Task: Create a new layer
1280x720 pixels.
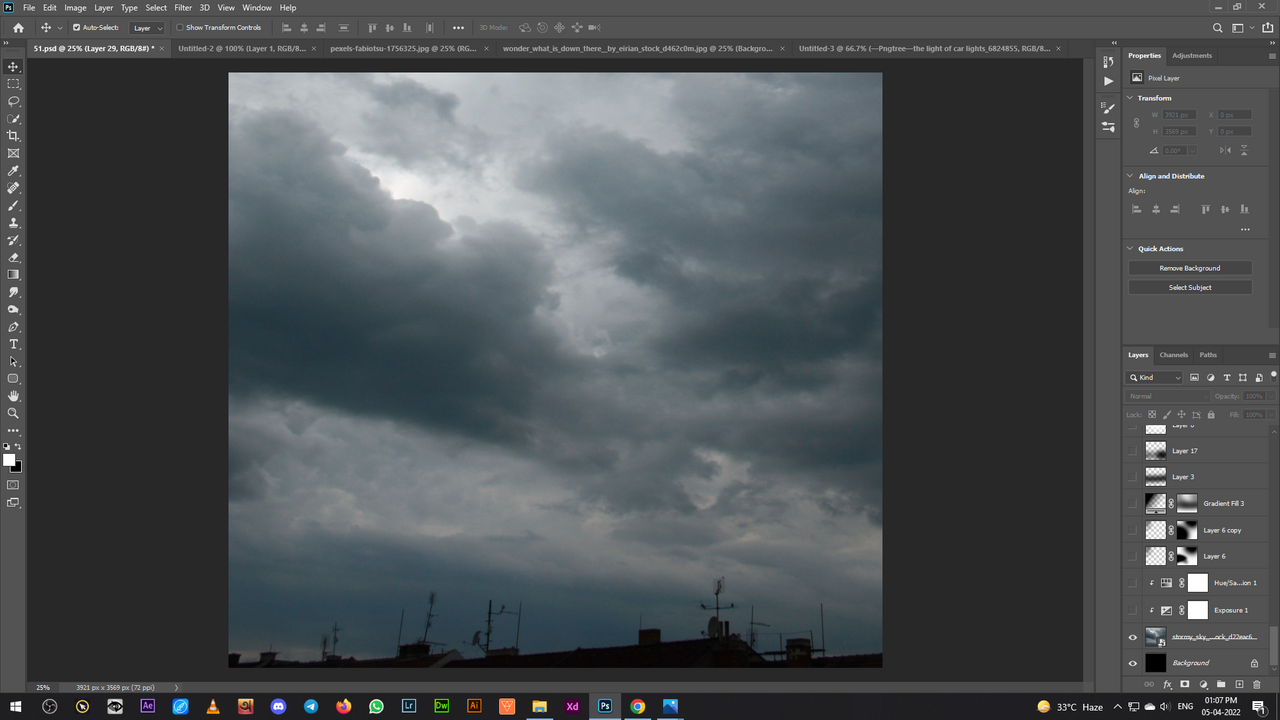Action: [x=1239, y=684]
